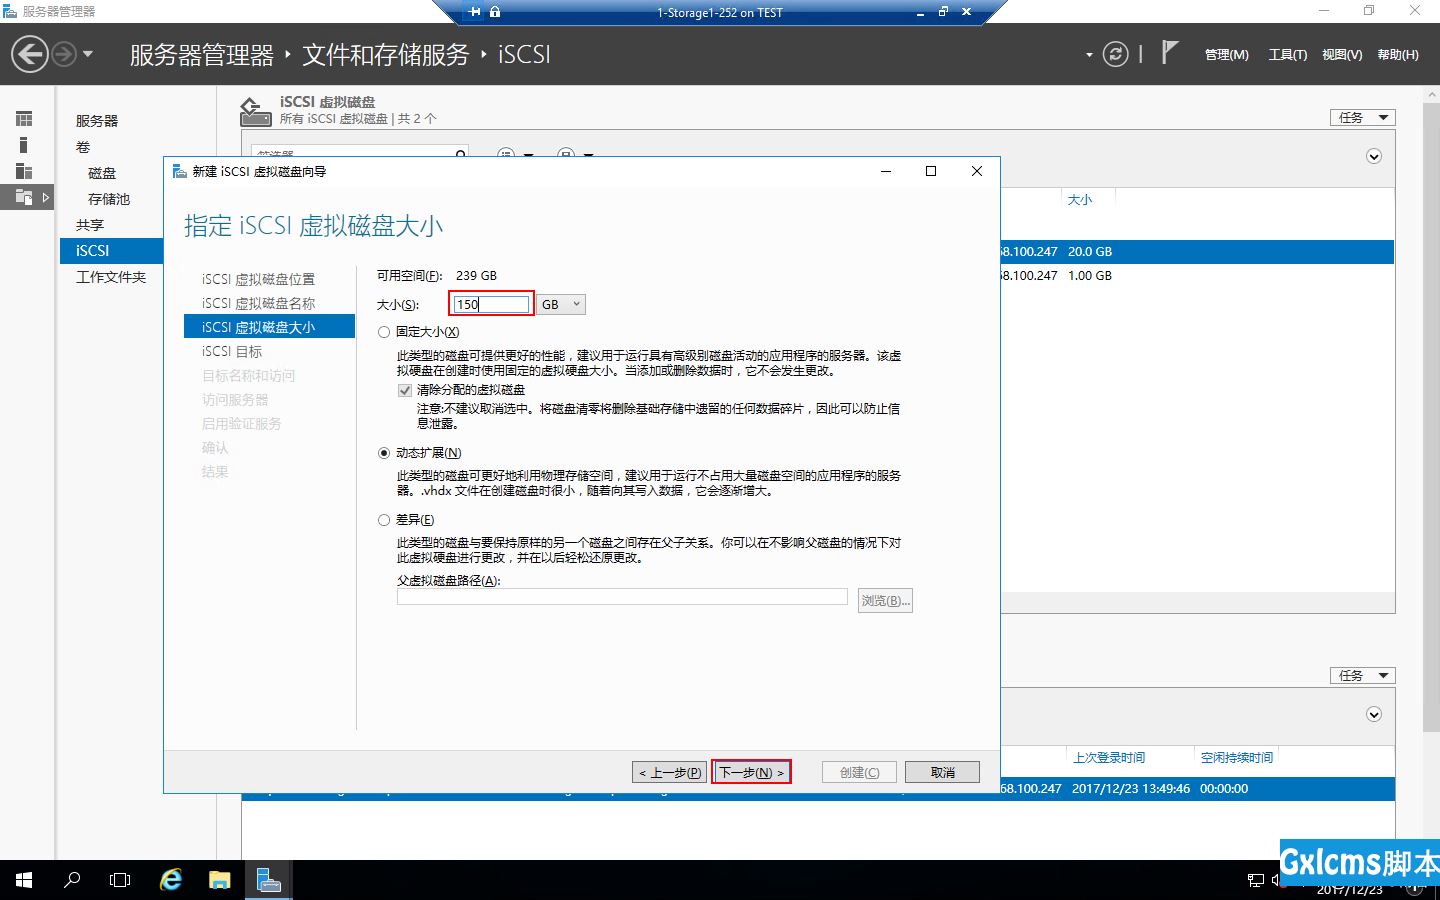The height and width of the screenshot is (900, 1440).
Task: Click File and Storage Services icon in left strip
Action: (x=24, y=197)
